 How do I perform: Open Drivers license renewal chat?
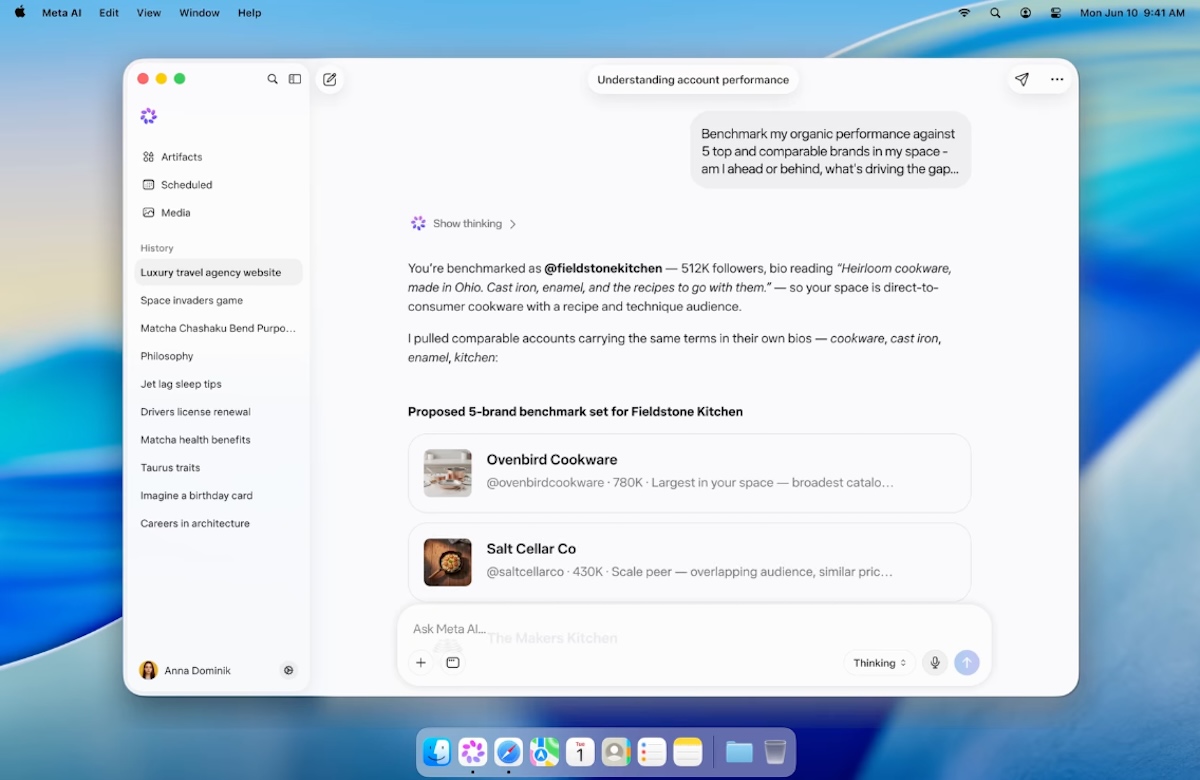click(218, 412)
